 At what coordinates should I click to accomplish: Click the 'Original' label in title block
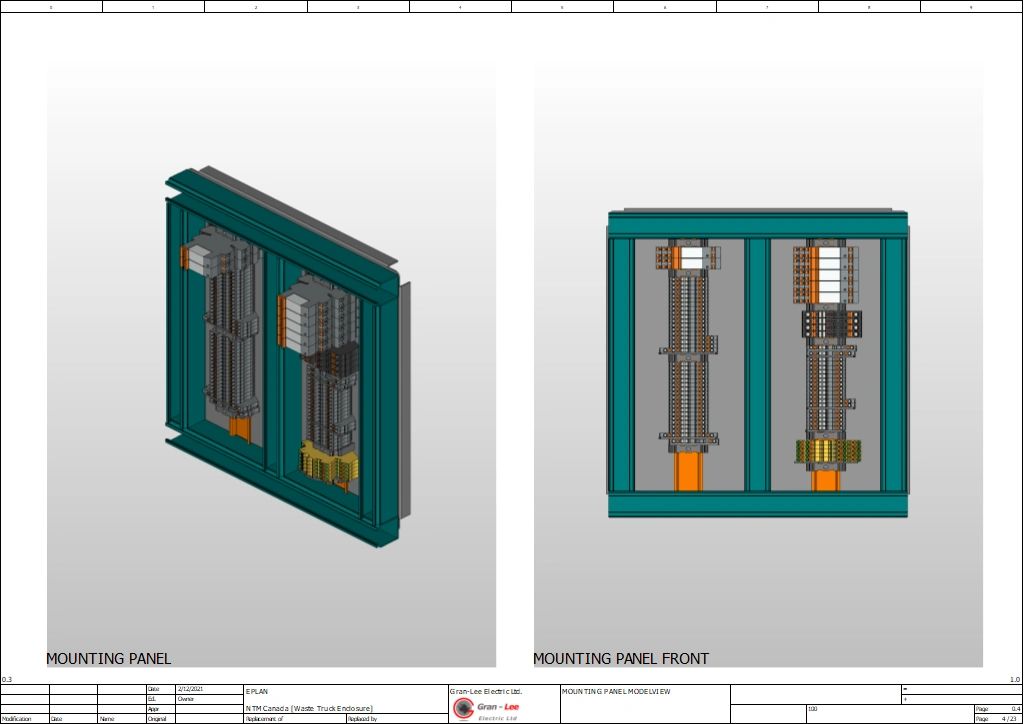[x=157, y=719]
